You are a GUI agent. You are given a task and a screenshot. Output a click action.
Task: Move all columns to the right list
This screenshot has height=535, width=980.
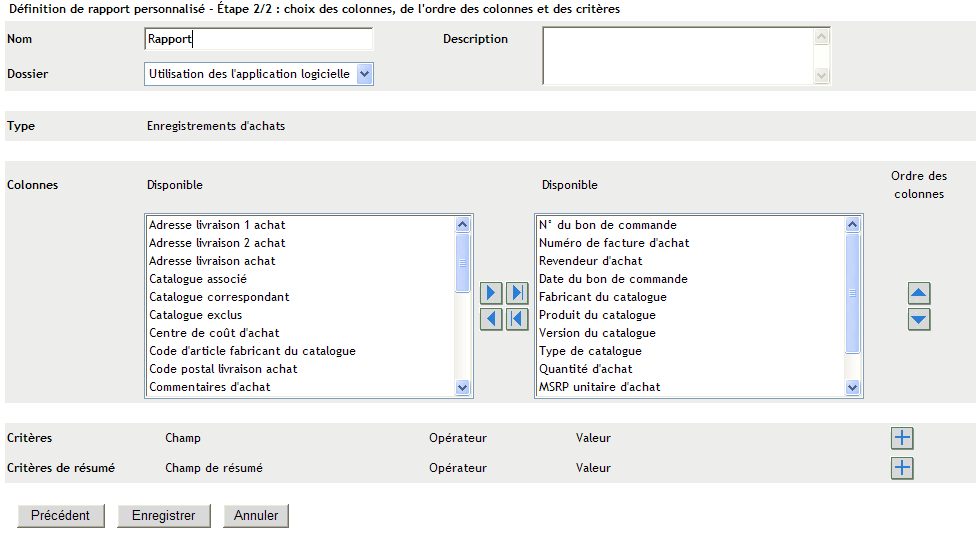517,293
